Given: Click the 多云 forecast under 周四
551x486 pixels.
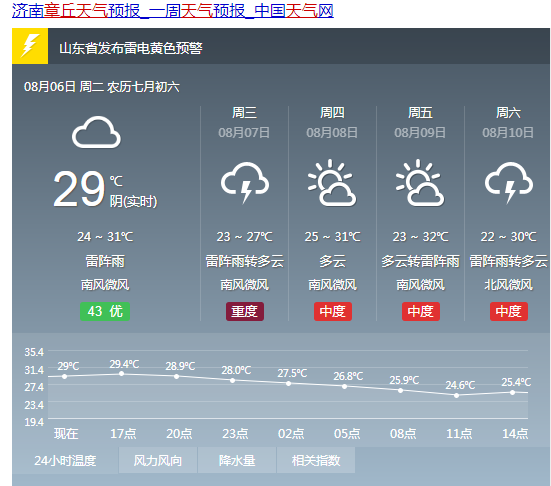Looking at the screenshot, I should tap(332, 261).
